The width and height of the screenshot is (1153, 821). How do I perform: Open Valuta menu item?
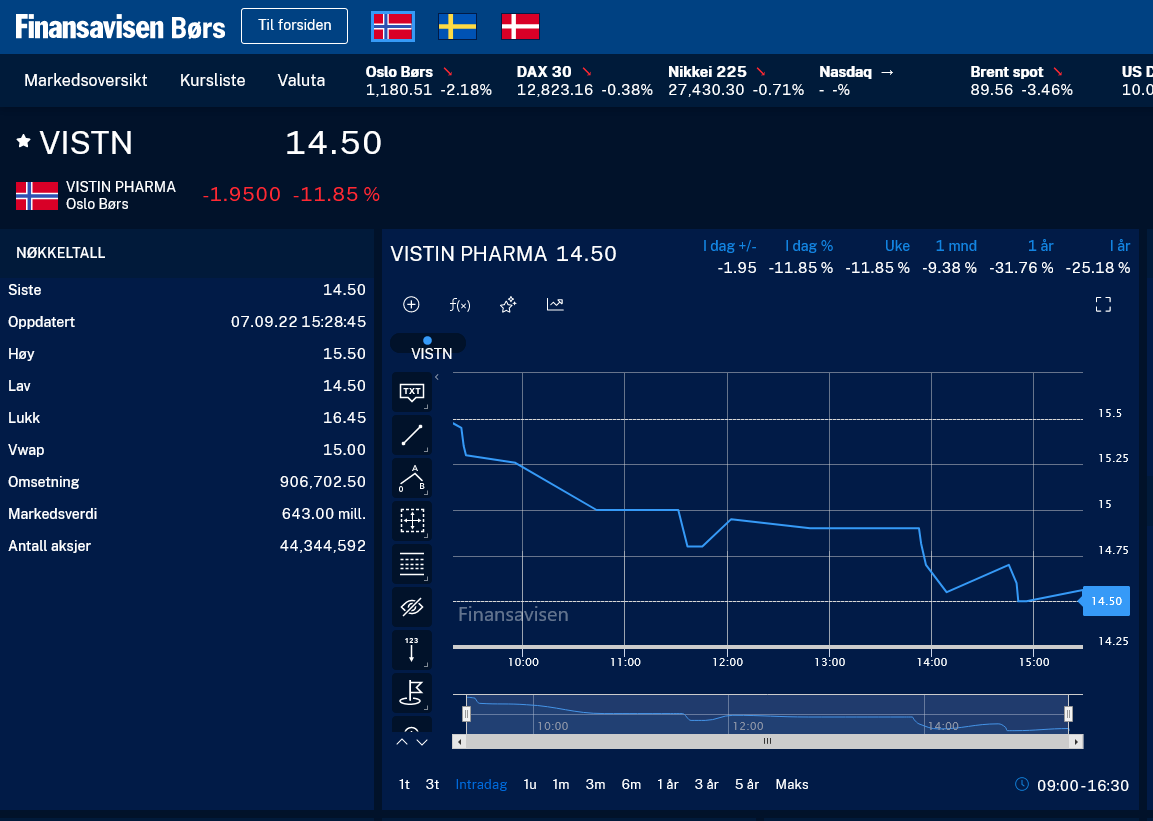[x=301, y=80]
